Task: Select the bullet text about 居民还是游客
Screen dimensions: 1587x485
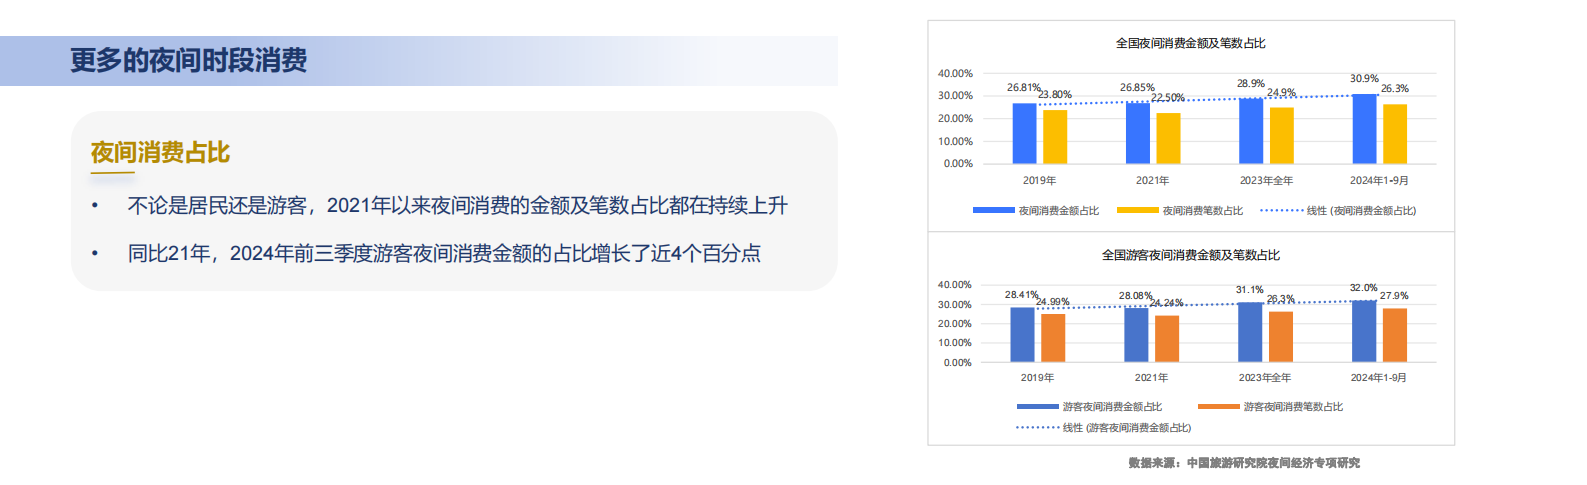Action: pos(457,206)
